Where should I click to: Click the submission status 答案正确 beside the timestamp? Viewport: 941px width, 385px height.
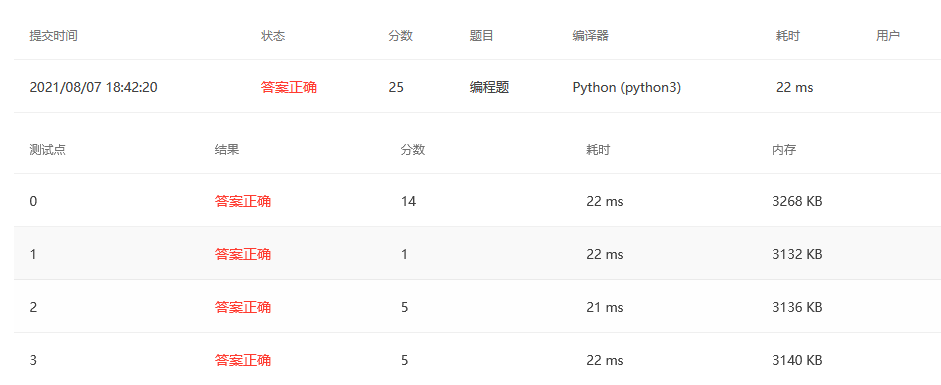(x=289, y=88)
